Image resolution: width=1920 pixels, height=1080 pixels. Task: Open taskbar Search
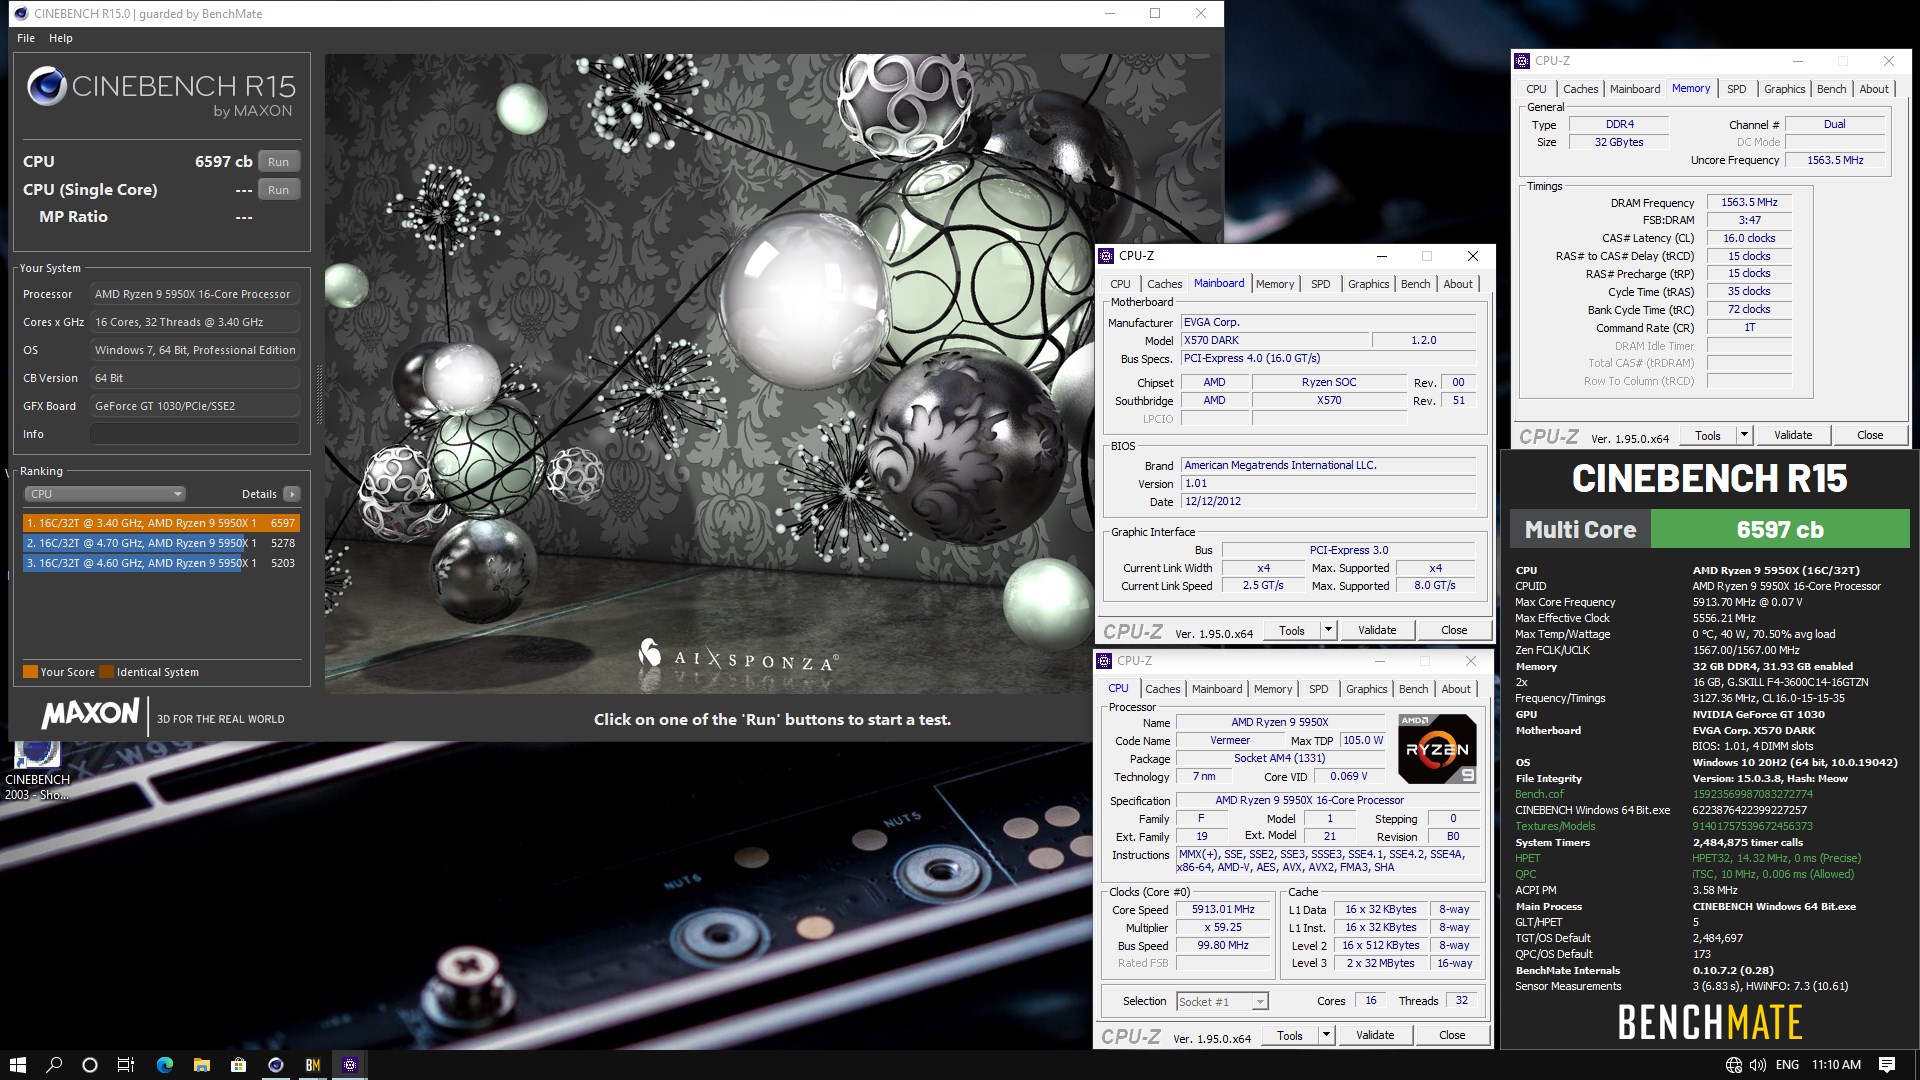[x=54, y=1065]
